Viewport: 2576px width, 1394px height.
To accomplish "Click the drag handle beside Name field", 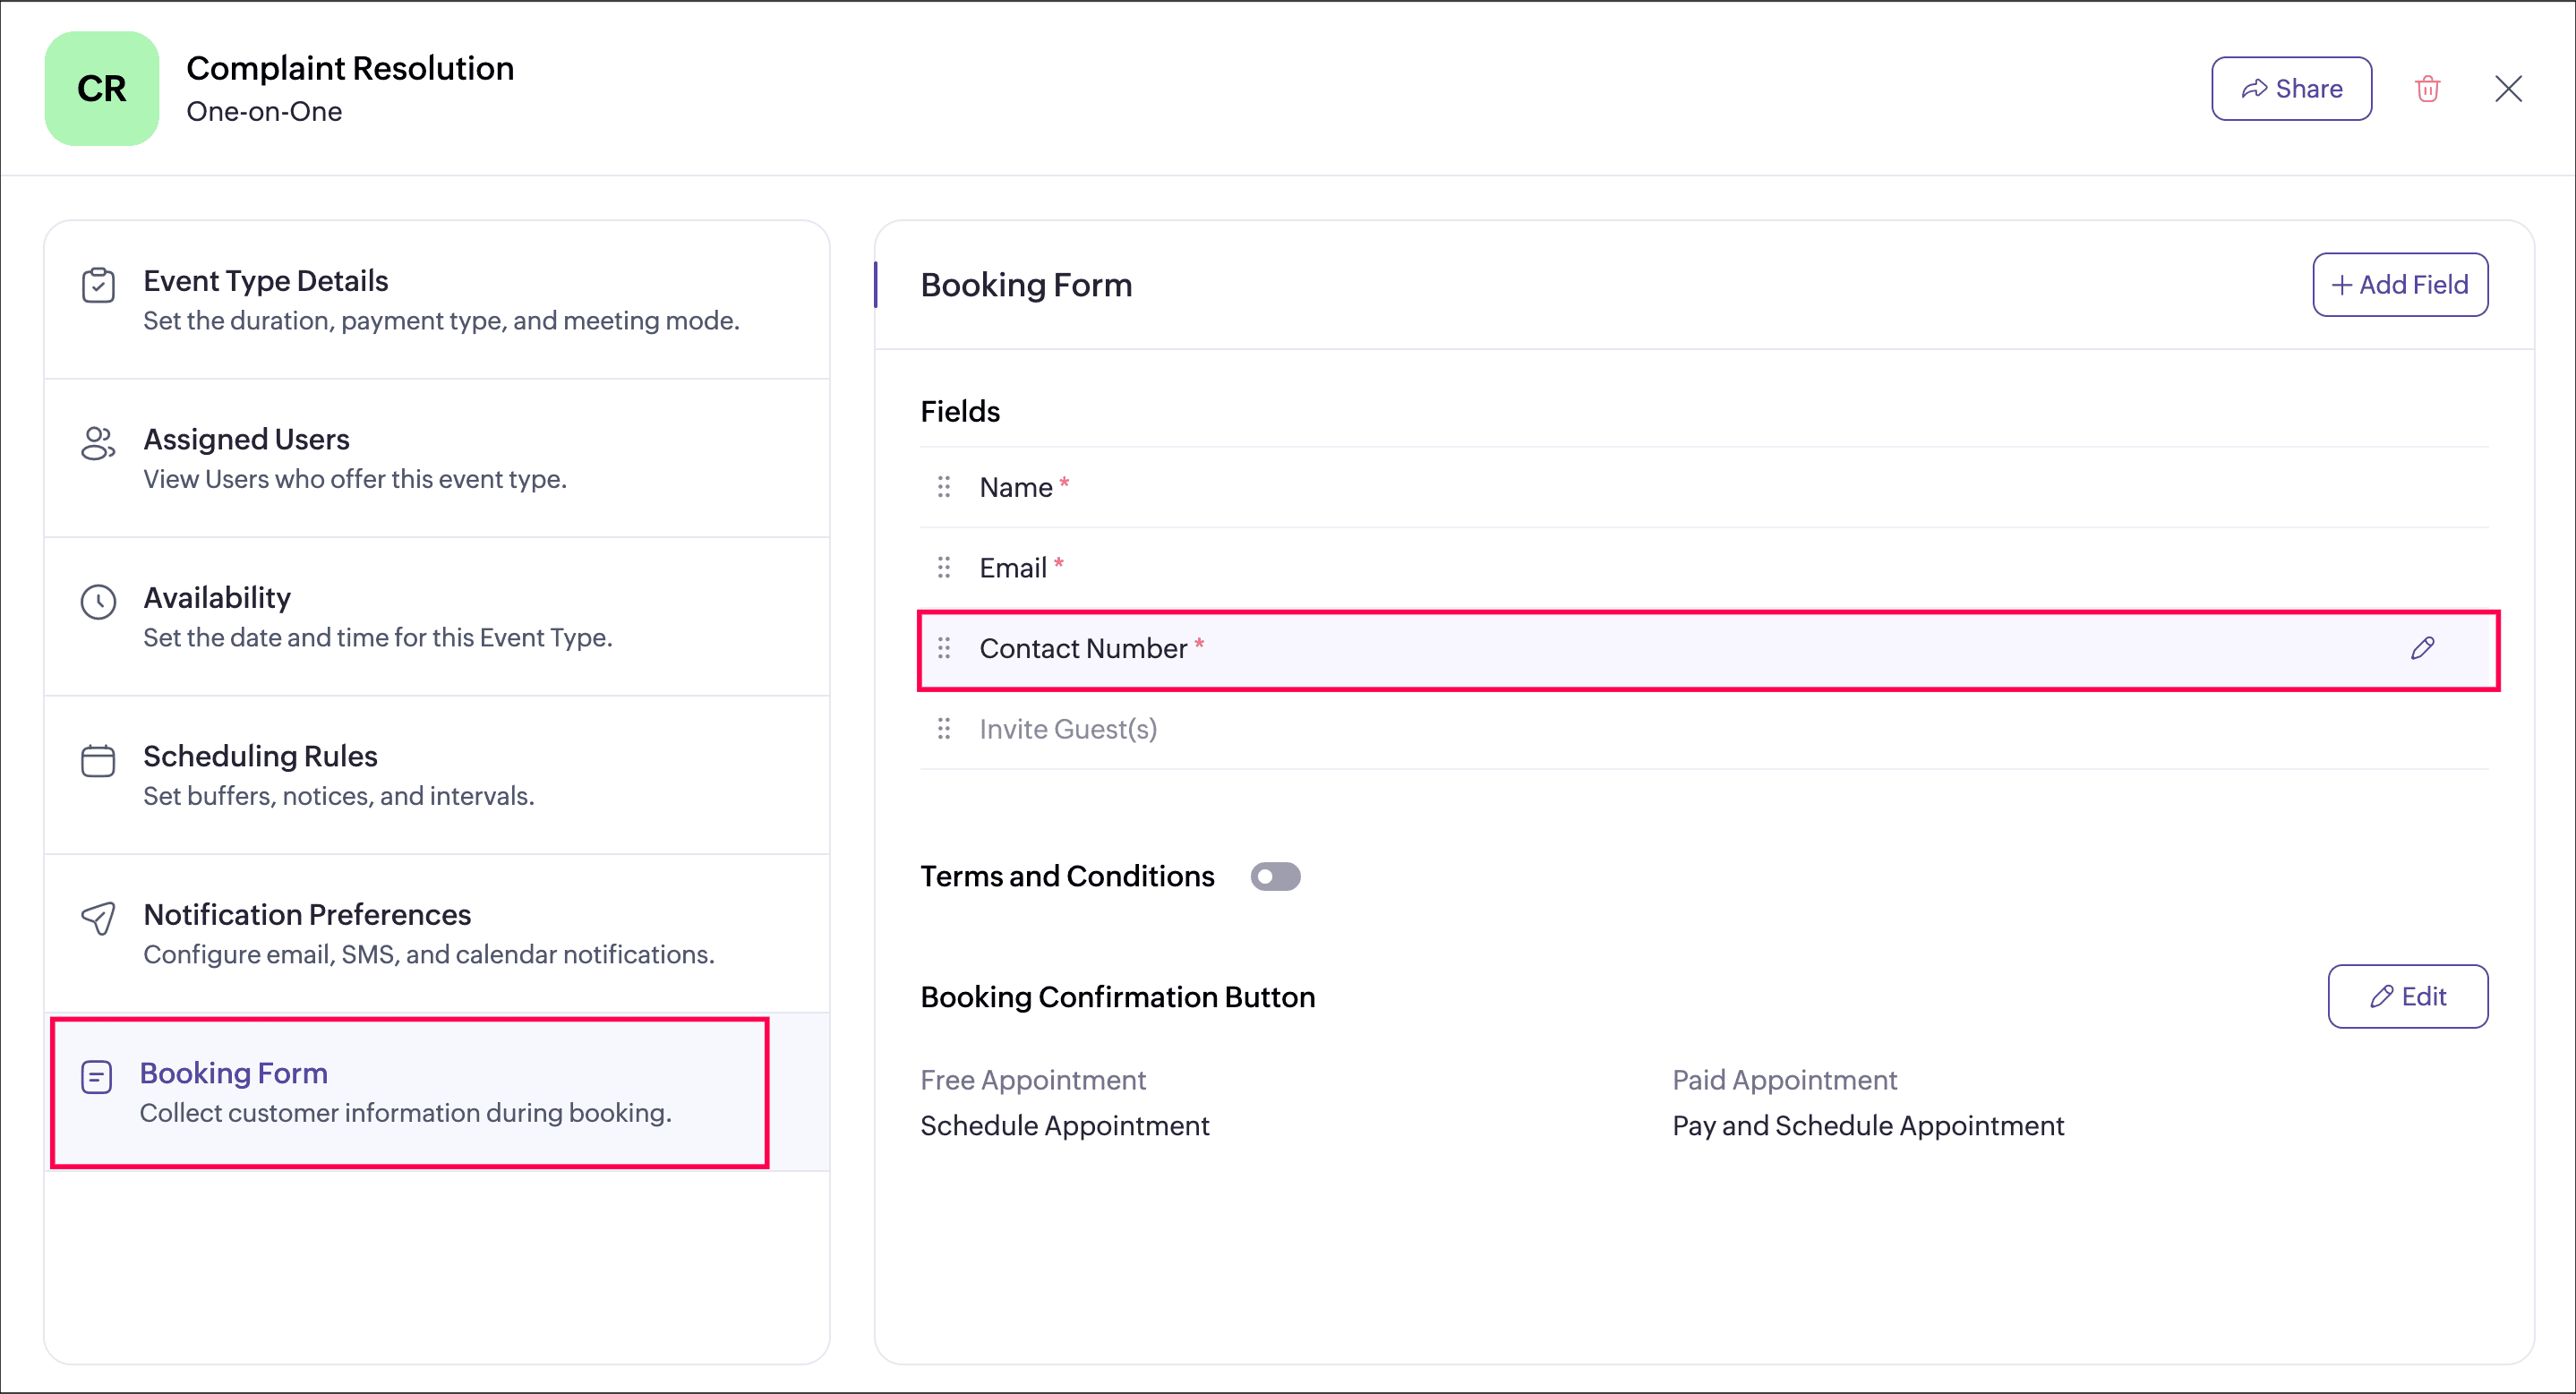I will [x=943, y=487].
